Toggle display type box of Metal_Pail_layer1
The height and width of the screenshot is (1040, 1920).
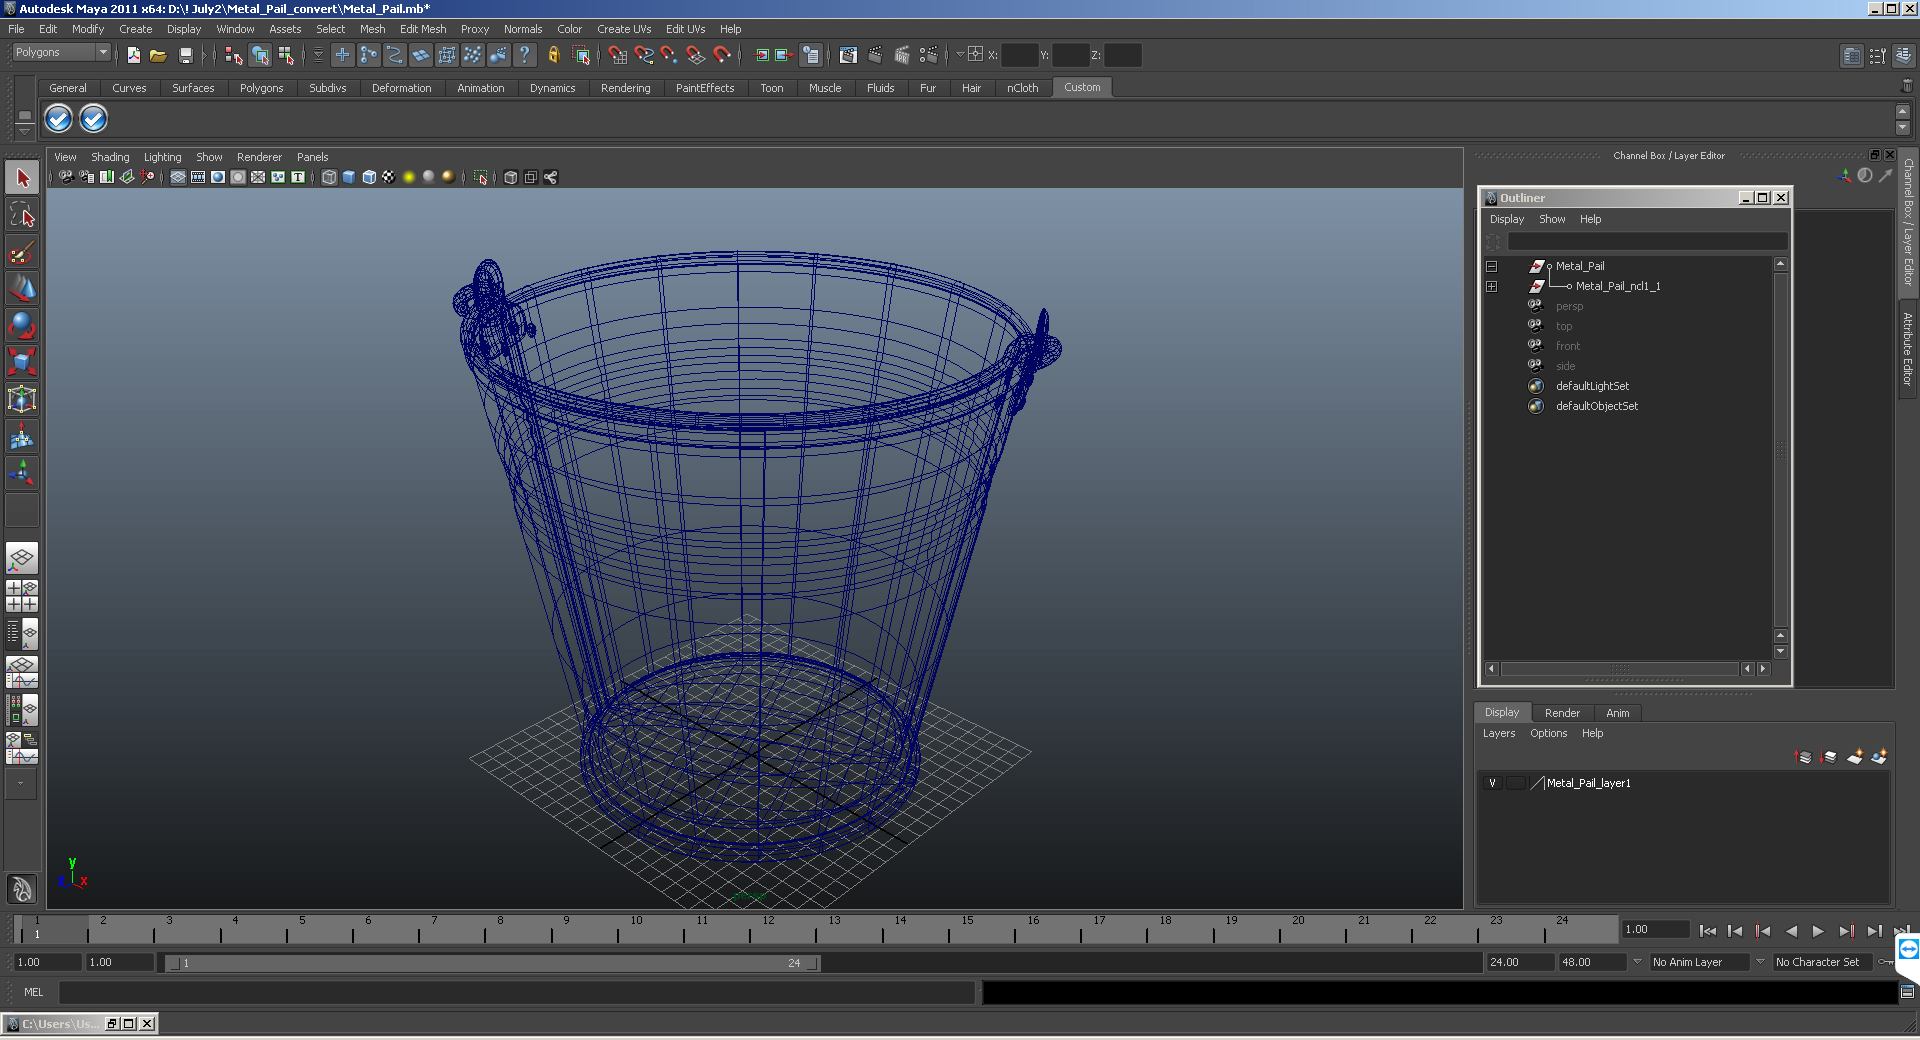coord(1515,783)
